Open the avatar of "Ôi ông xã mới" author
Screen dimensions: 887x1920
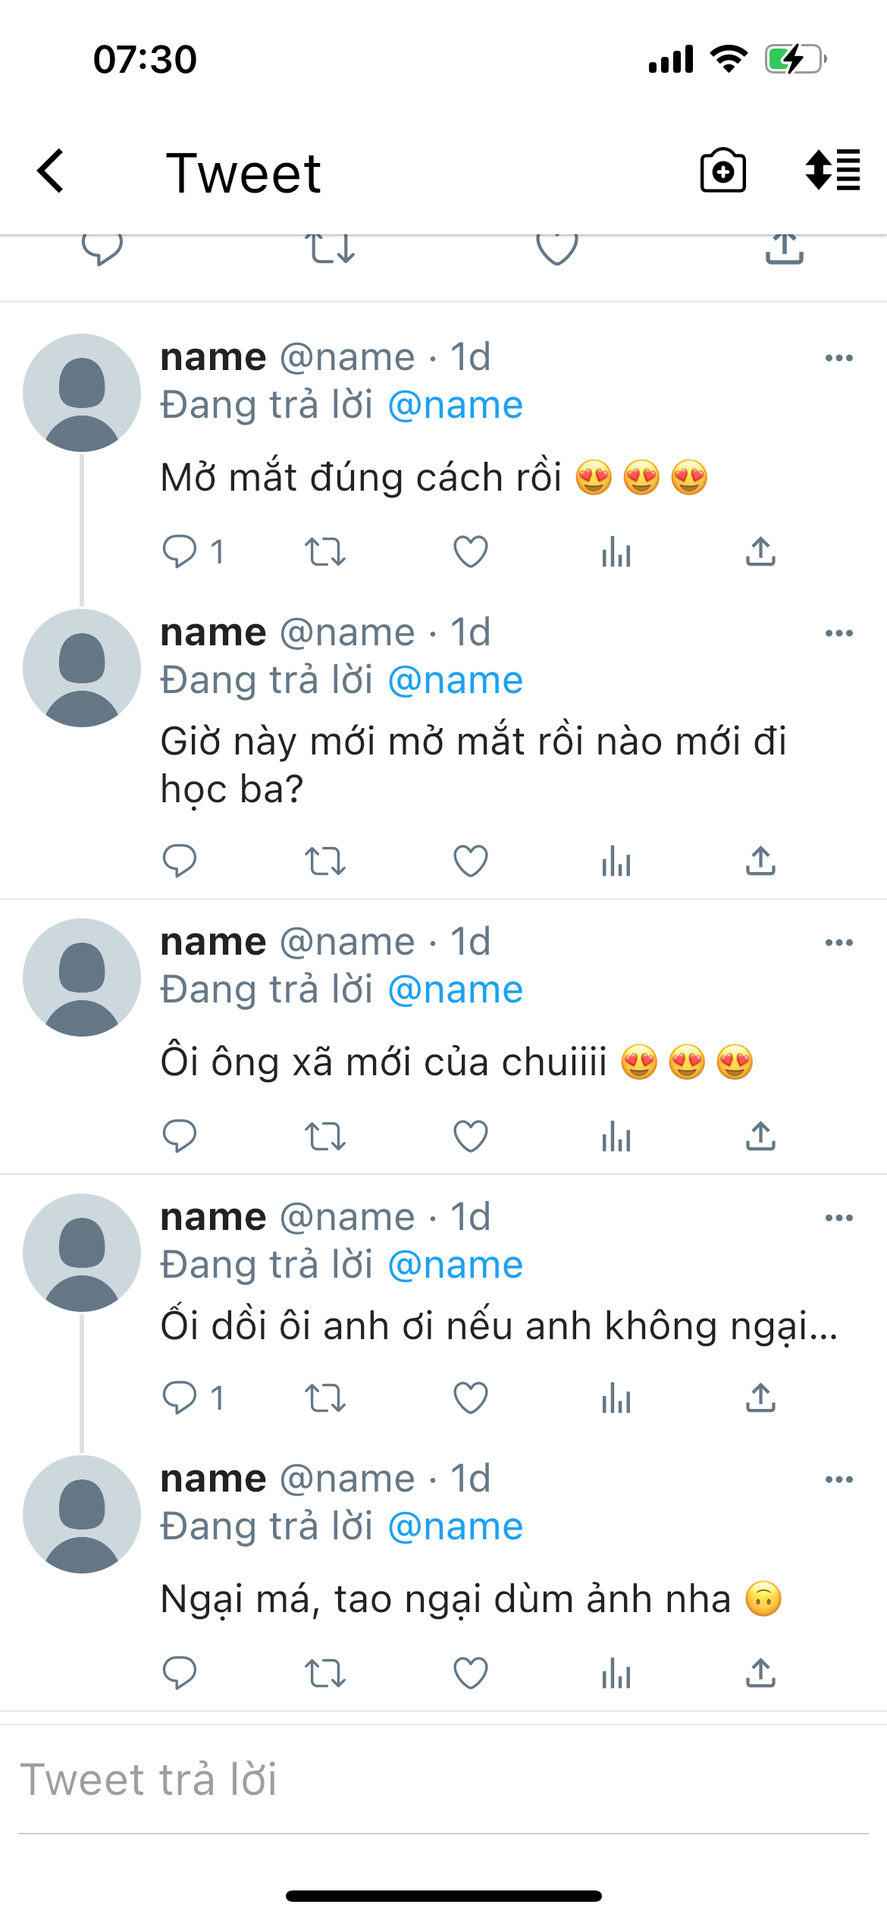82,977
